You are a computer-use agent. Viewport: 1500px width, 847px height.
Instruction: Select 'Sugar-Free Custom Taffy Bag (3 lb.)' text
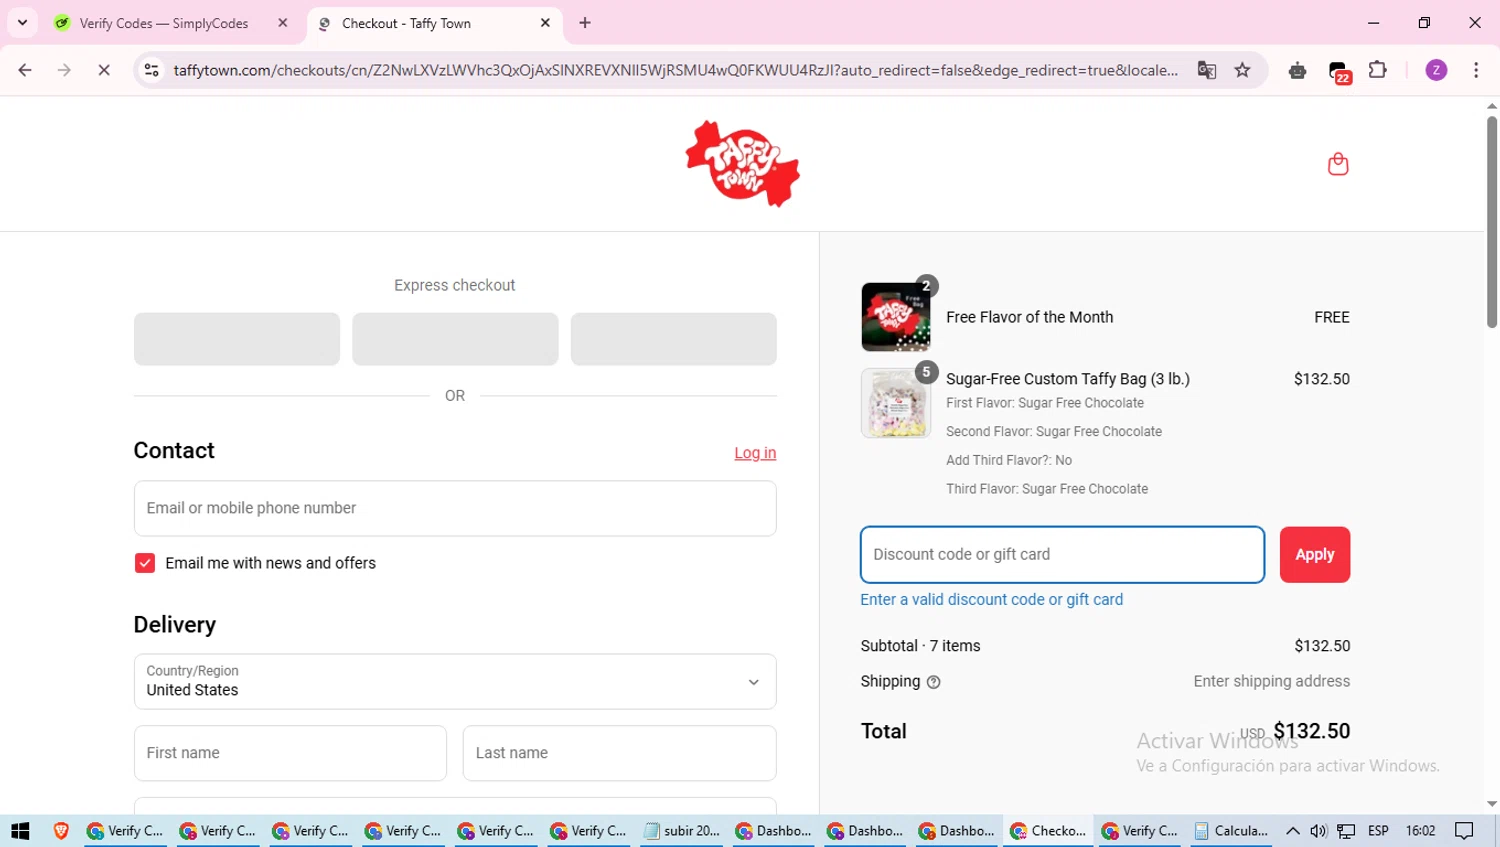(1068, 379)
